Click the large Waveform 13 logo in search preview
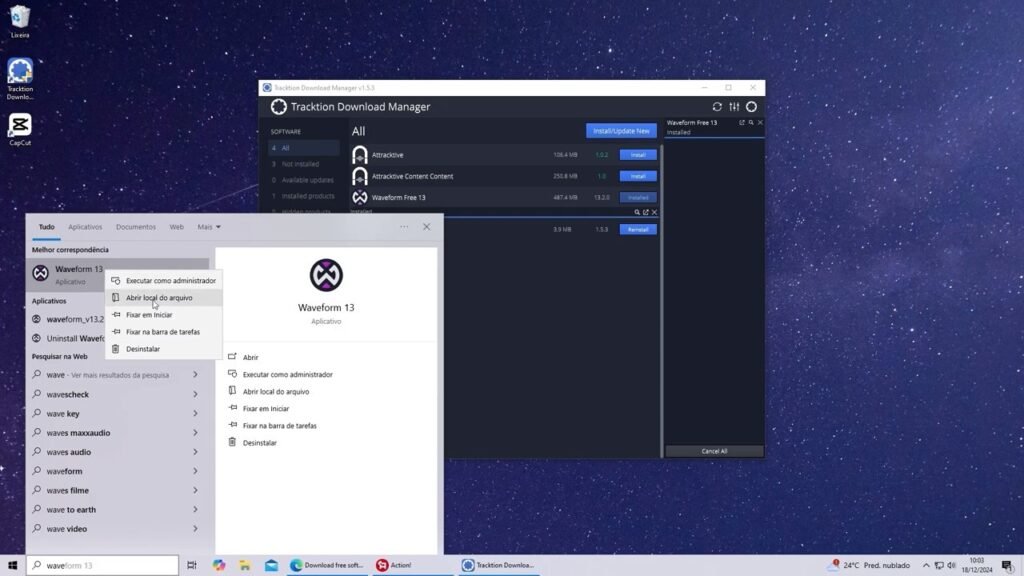This screenshot has width=1024, height=576. click(326, 275)
